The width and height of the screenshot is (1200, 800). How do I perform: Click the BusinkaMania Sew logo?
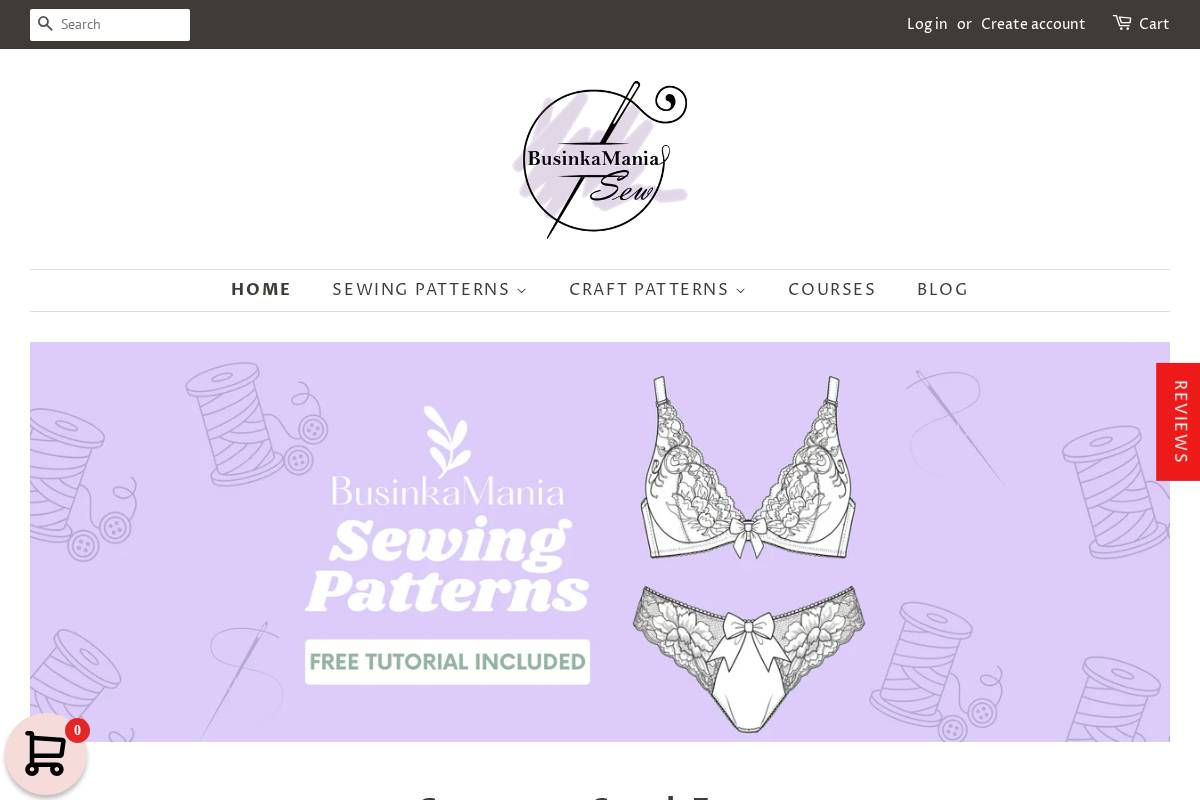(x=600, y=159)
